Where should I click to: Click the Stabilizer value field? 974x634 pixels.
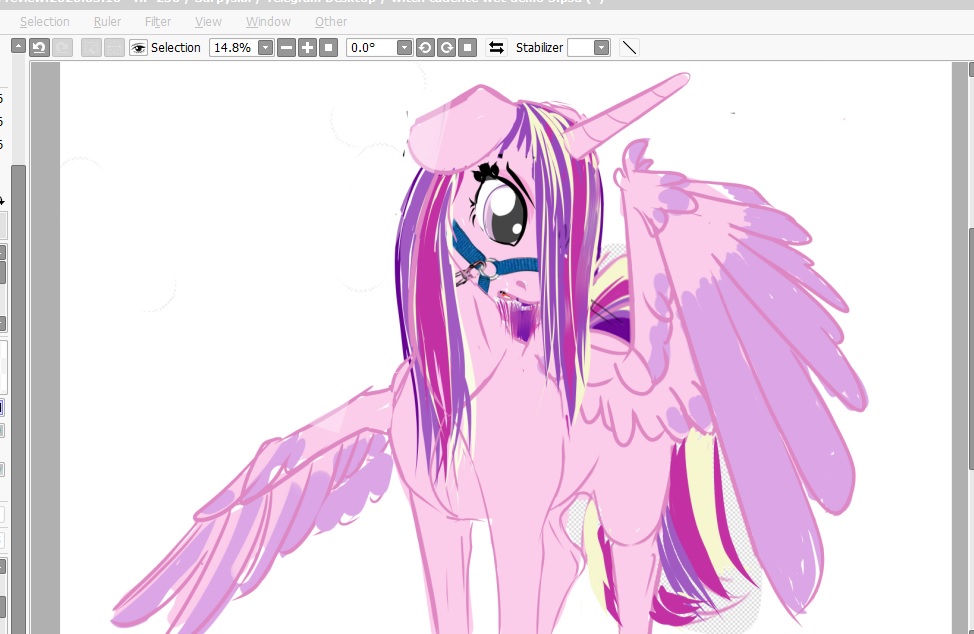581,48
